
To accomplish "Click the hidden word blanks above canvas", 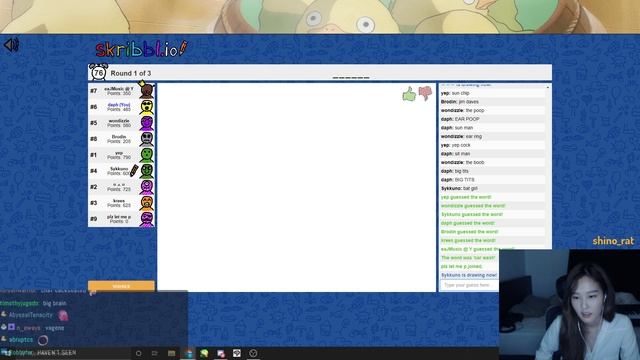I will point(351,78).
